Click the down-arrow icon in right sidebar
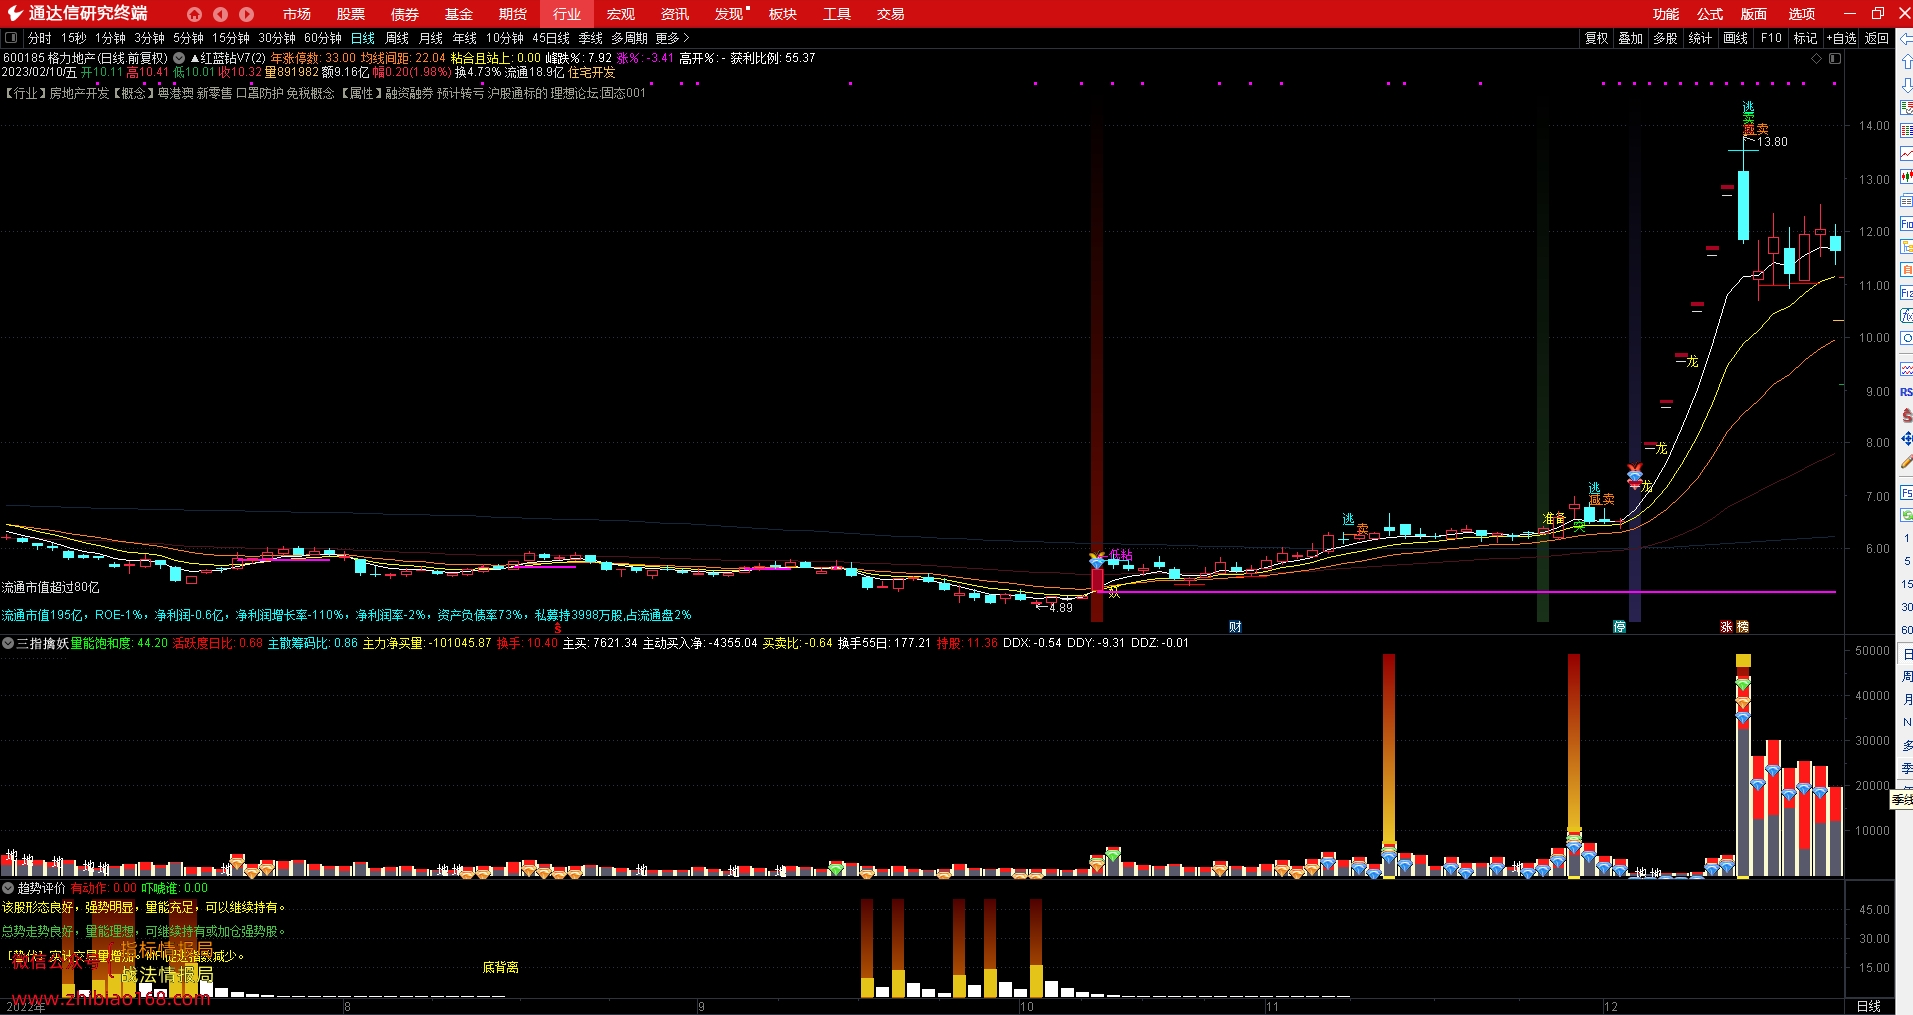The image size is (1913, 1015). (1906, 85)
